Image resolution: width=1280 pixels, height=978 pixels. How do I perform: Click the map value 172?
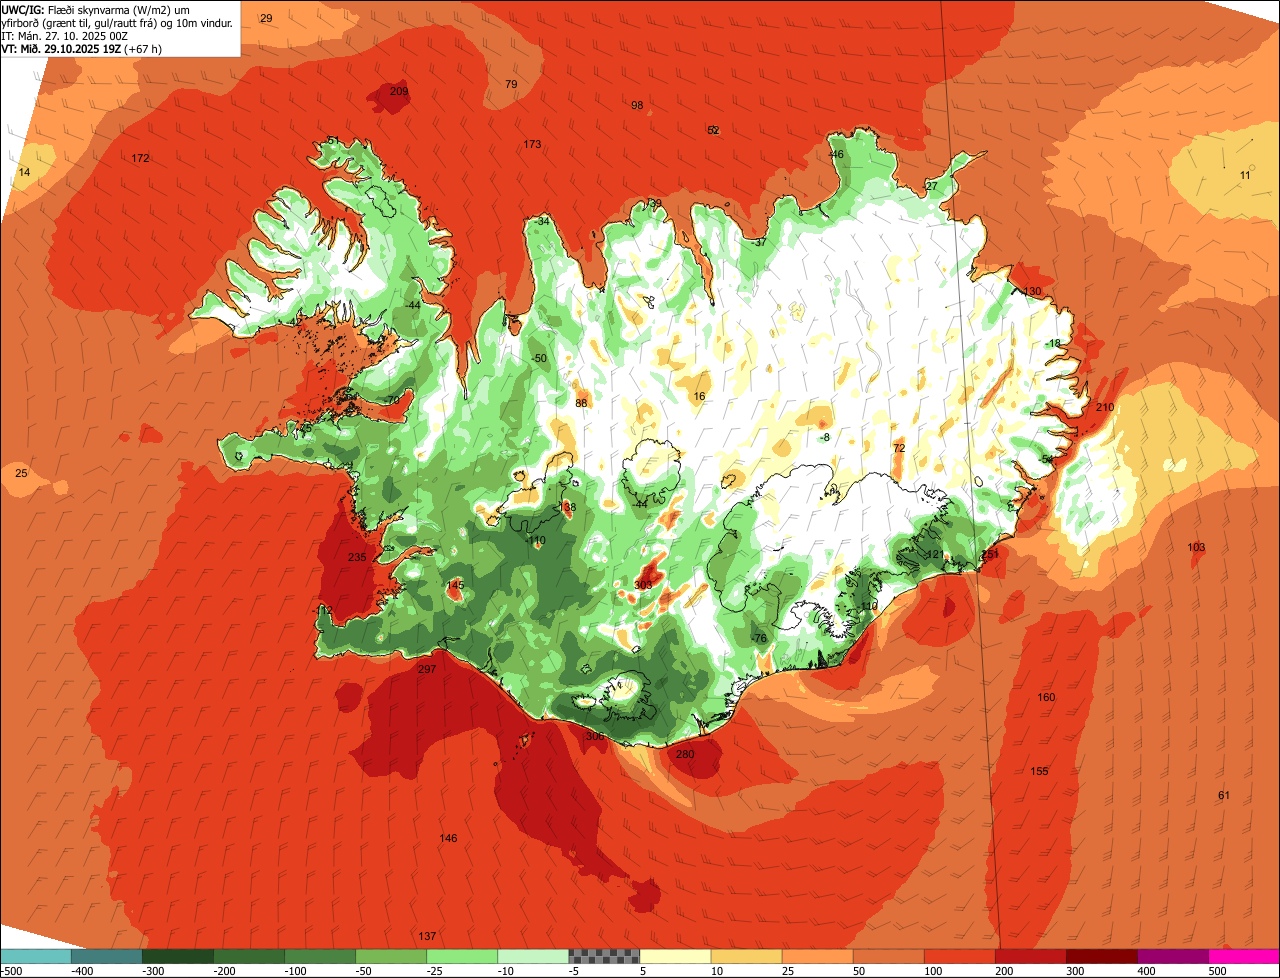[x=140, y=158]
